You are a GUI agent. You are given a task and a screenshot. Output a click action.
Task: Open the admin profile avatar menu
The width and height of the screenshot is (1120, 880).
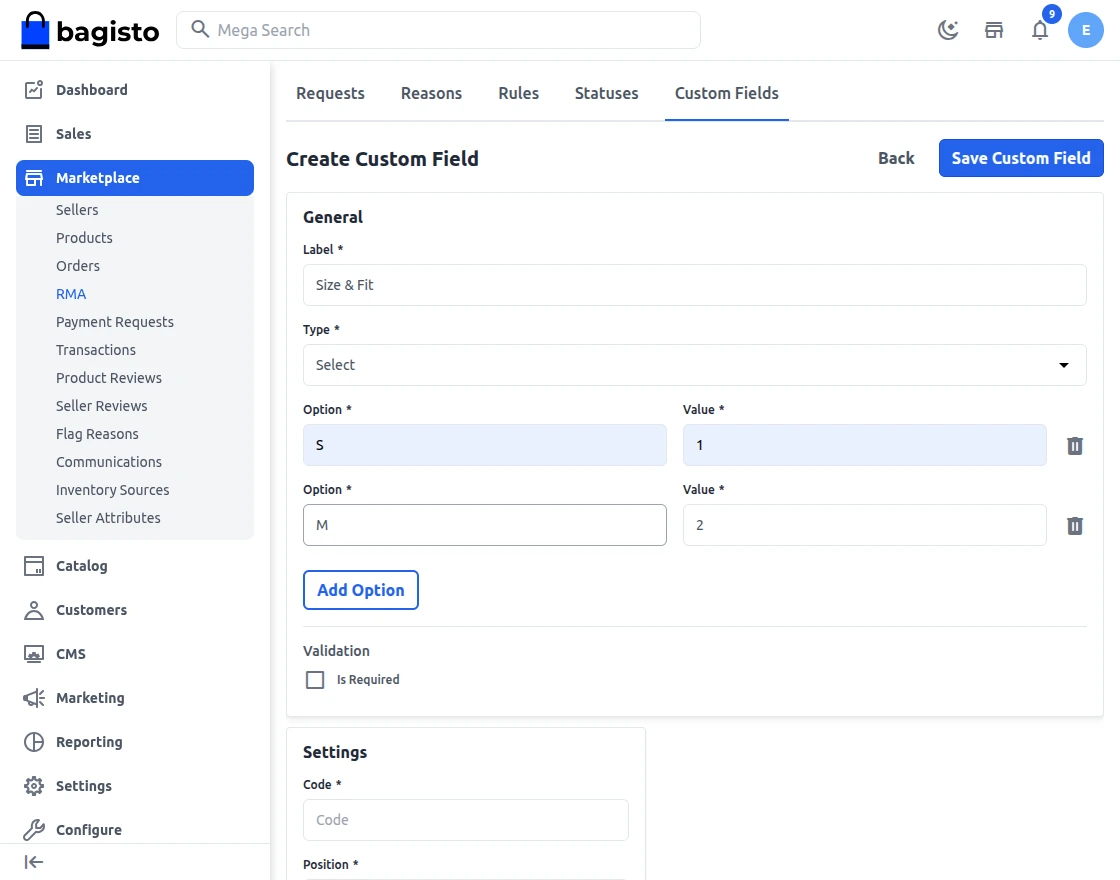tap(1086, 30)
